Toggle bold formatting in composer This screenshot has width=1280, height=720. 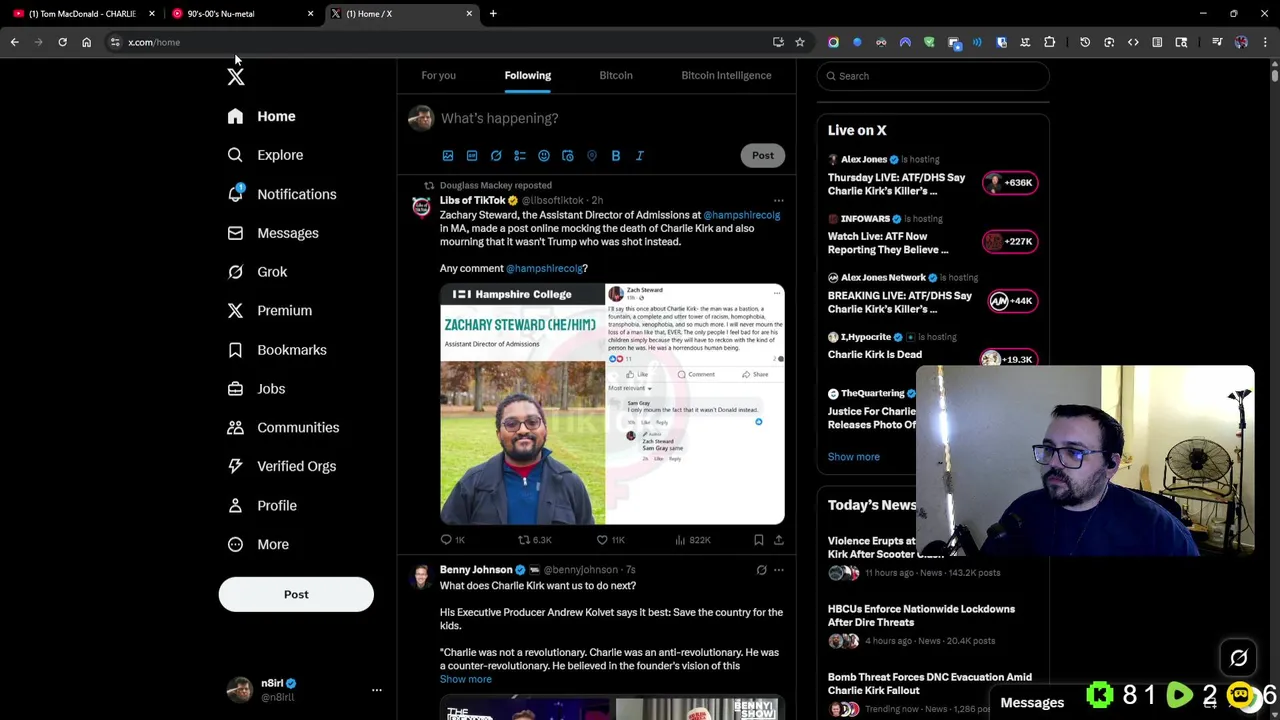coord(616,156)
